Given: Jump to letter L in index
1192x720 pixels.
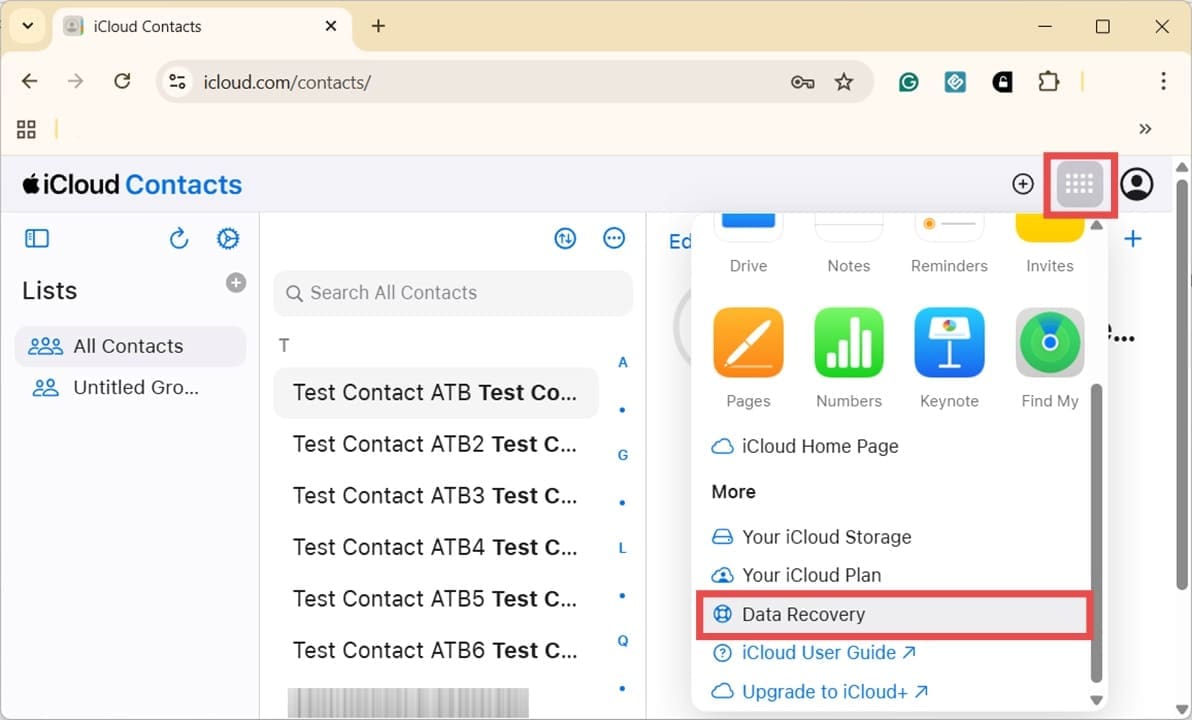Looking at the screenshot, I should [623, 548].
